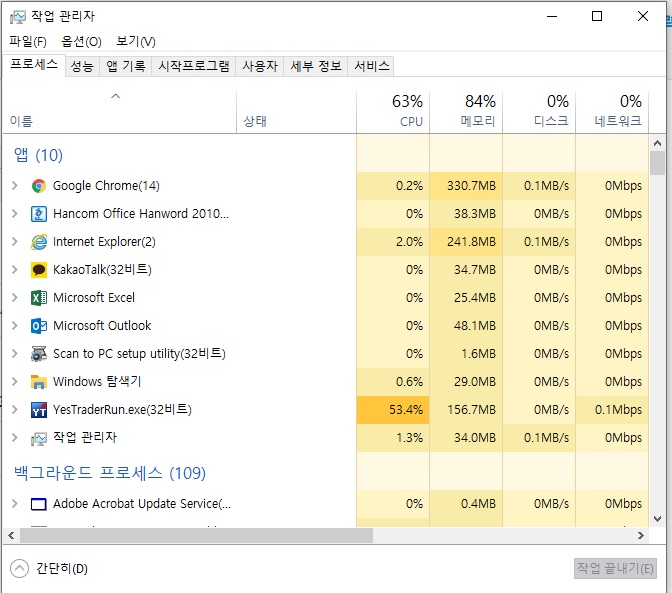The image size is (672, 593).
Task: Expand the Google Chrome process group
Action: coord(14,185)
